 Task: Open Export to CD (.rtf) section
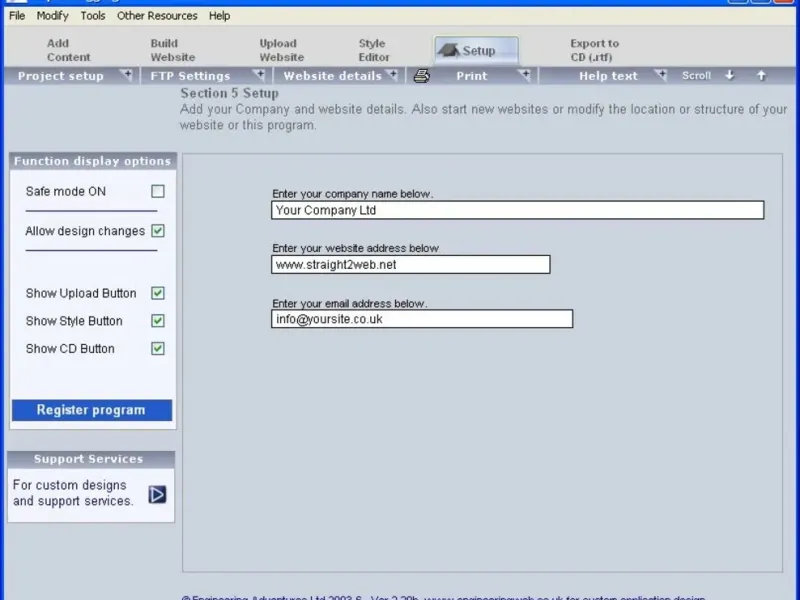(x=594, y=50)
